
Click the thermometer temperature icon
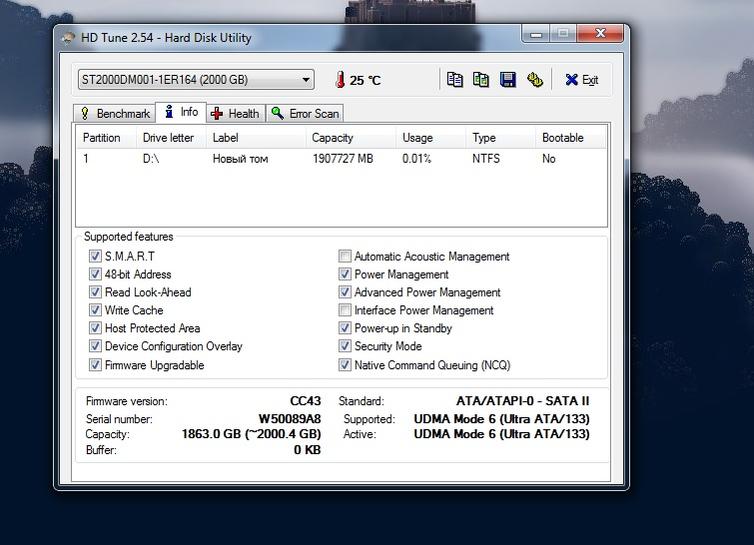pyautogui.click(x=340, y=80)
